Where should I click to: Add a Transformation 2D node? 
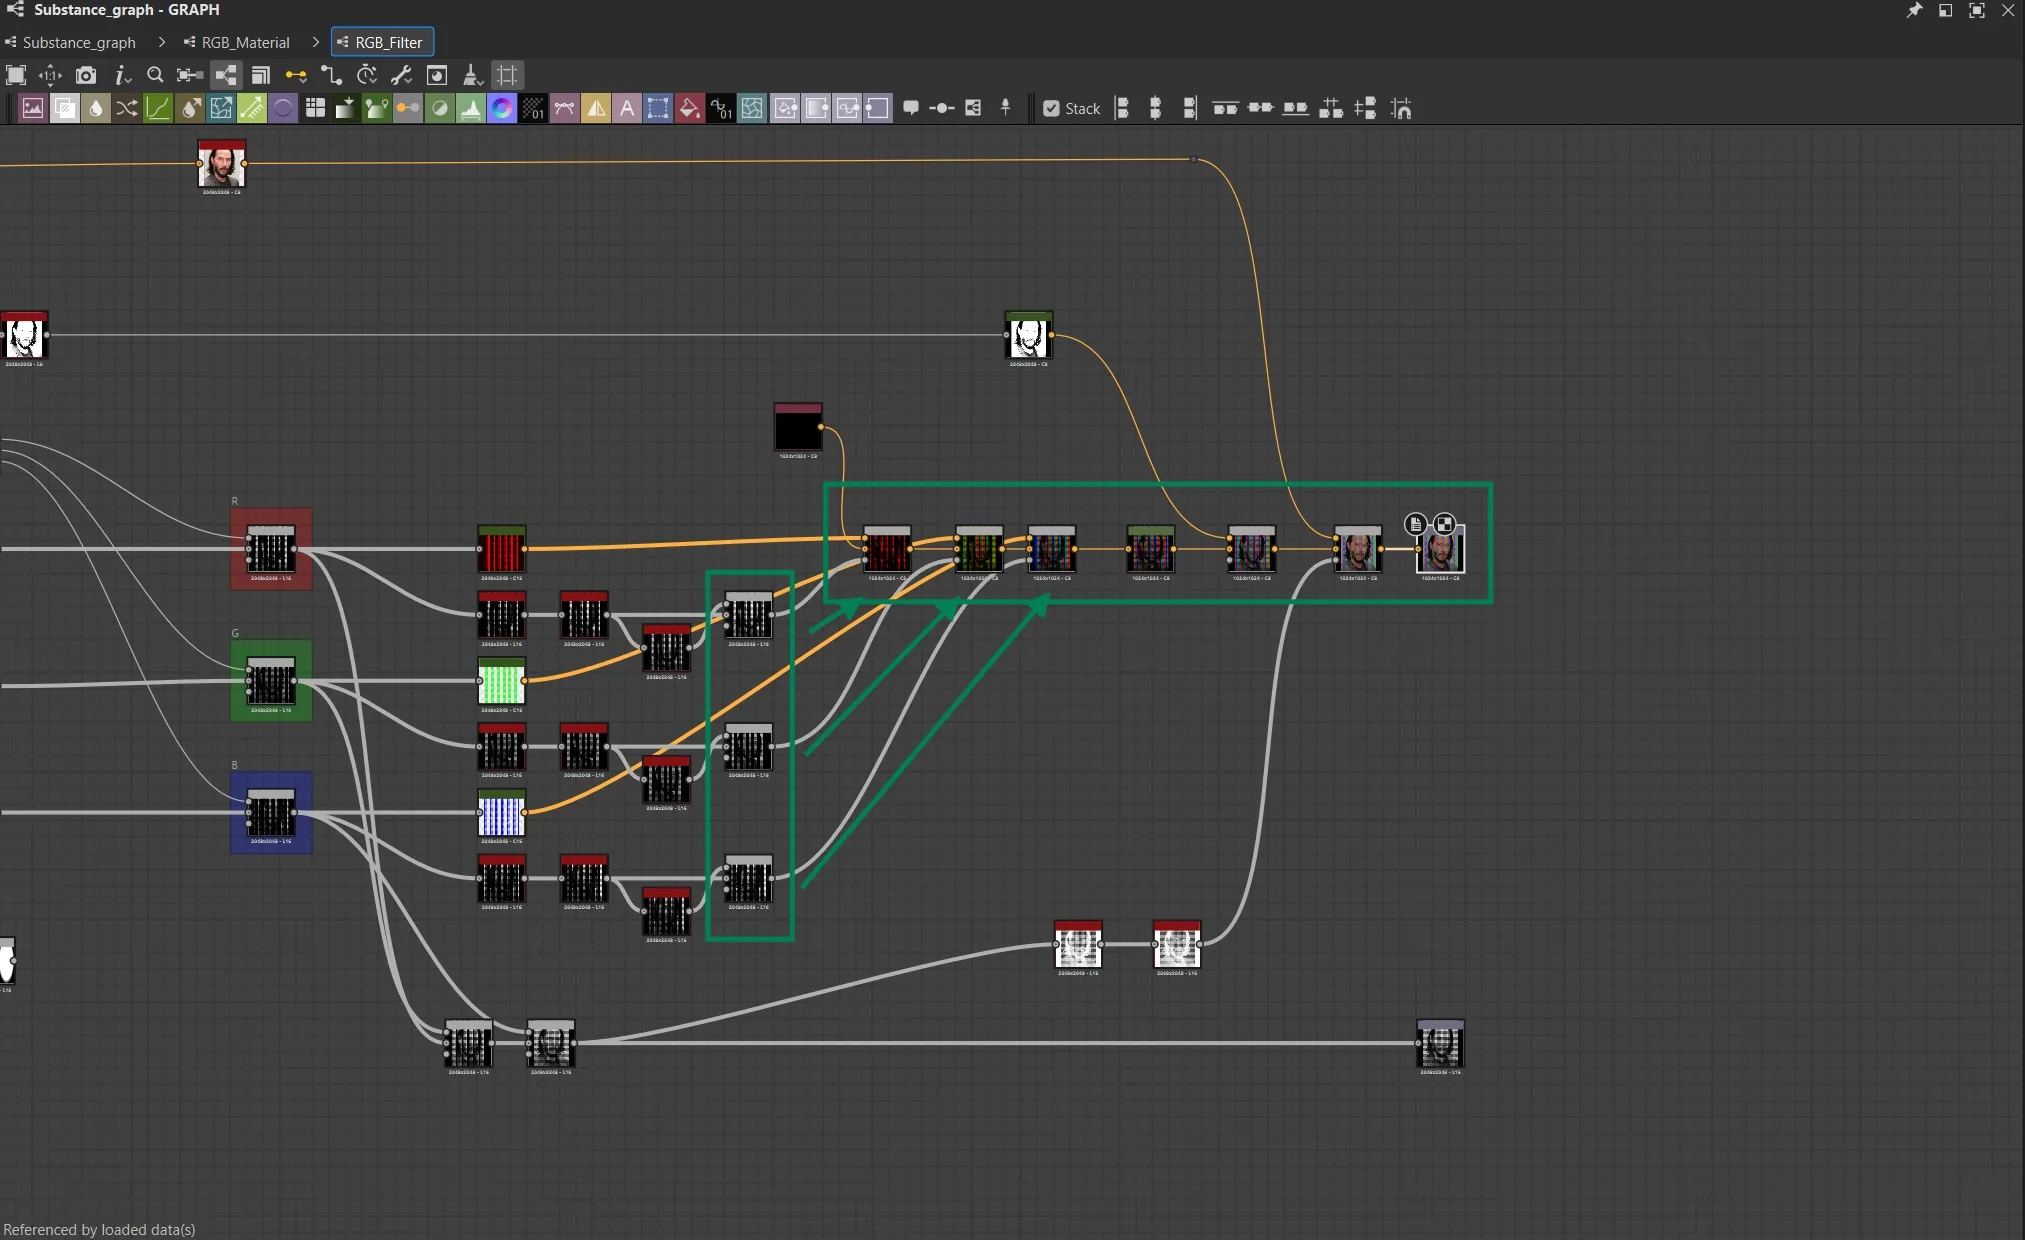click(658, 109)
